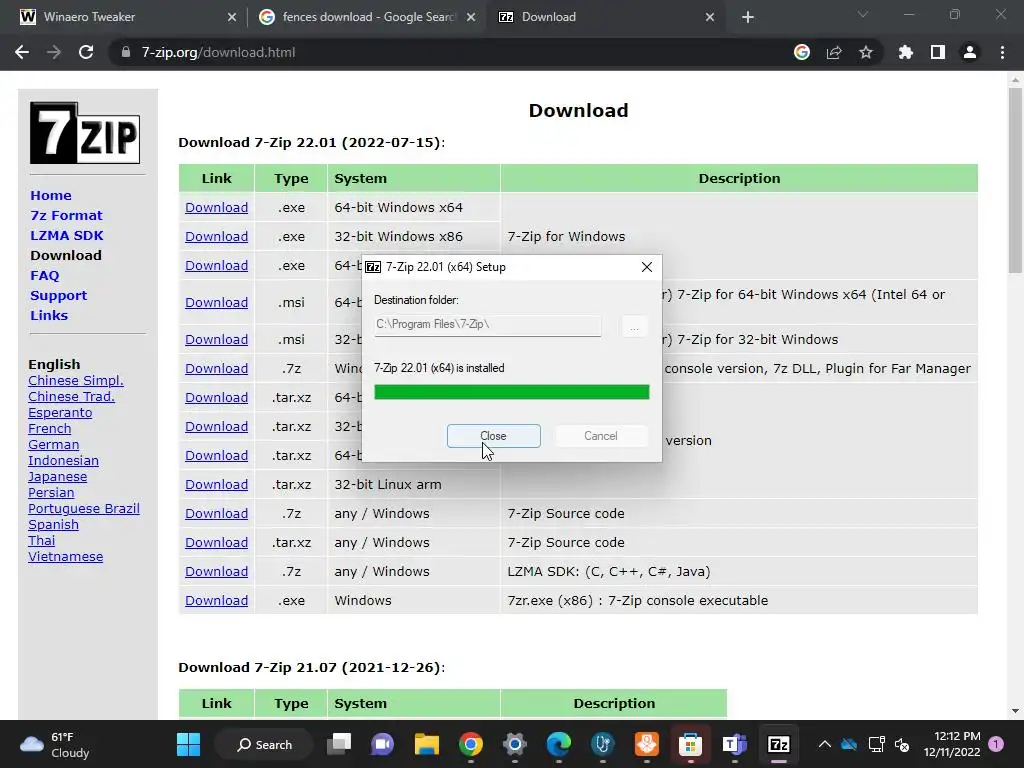Click the taskbar Search box

point(264,744)
